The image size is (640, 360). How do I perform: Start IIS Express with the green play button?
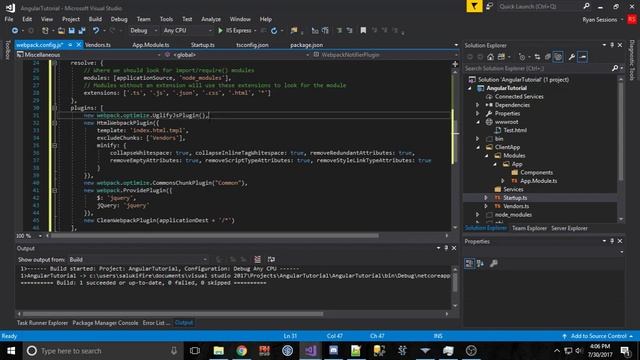point(220,31)
